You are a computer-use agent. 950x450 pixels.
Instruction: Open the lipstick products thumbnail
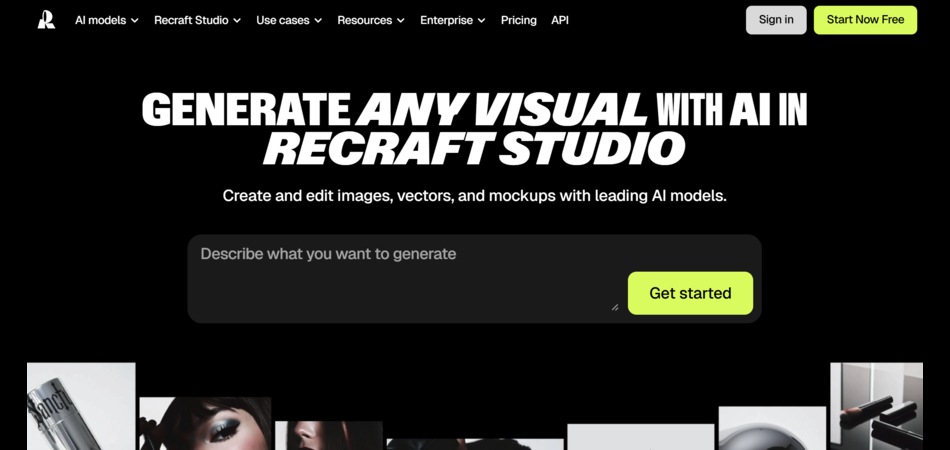coord(877,406)
